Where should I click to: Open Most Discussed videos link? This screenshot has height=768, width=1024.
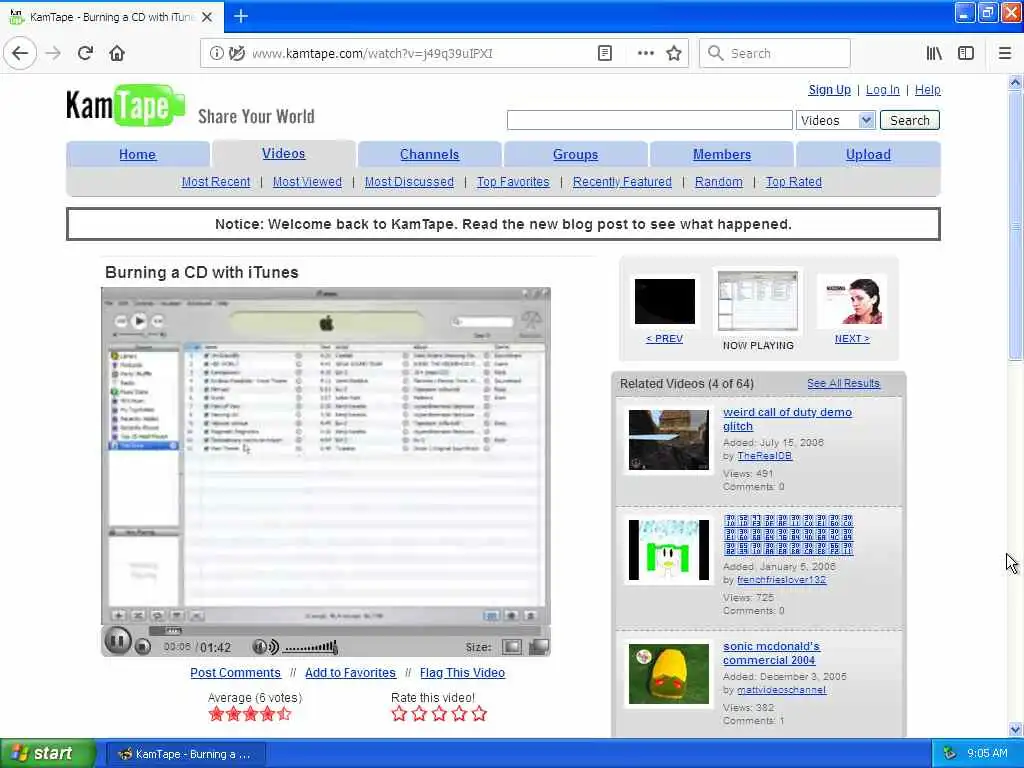pos(409,182)
